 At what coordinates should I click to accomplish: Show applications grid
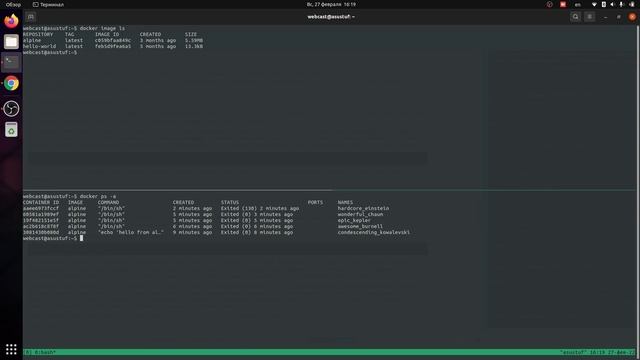11,349
